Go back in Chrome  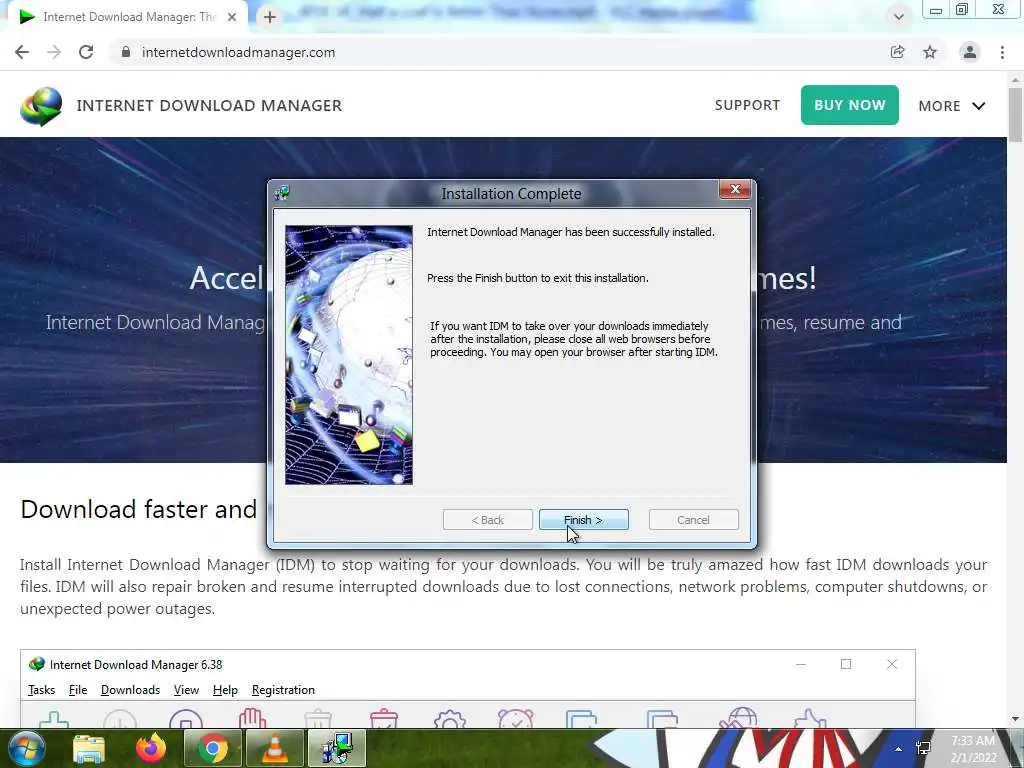coord(22,52)
